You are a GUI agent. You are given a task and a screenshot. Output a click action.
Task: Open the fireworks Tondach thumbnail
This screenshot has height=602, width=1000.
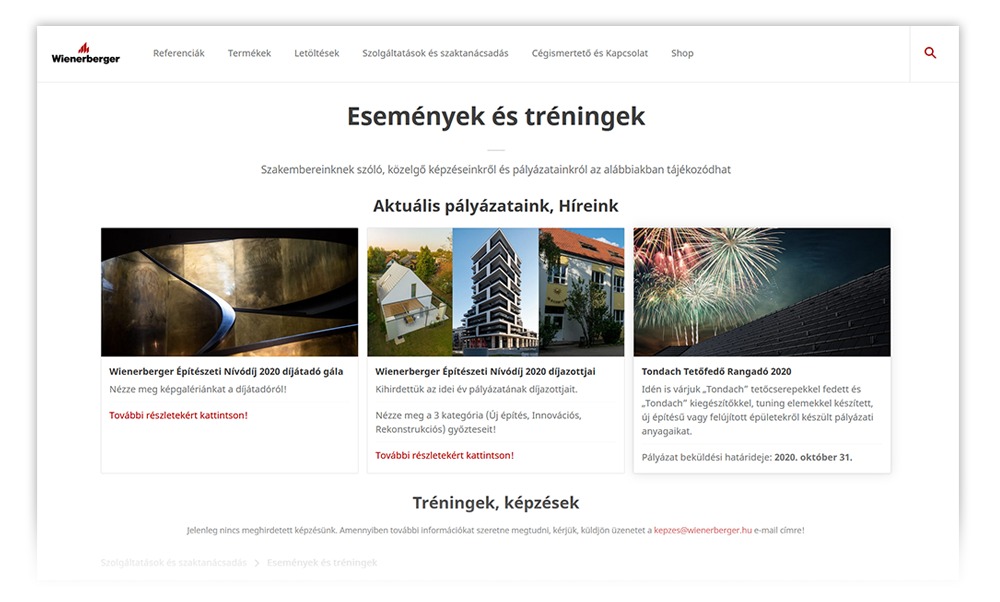click(x=762, y=292)
